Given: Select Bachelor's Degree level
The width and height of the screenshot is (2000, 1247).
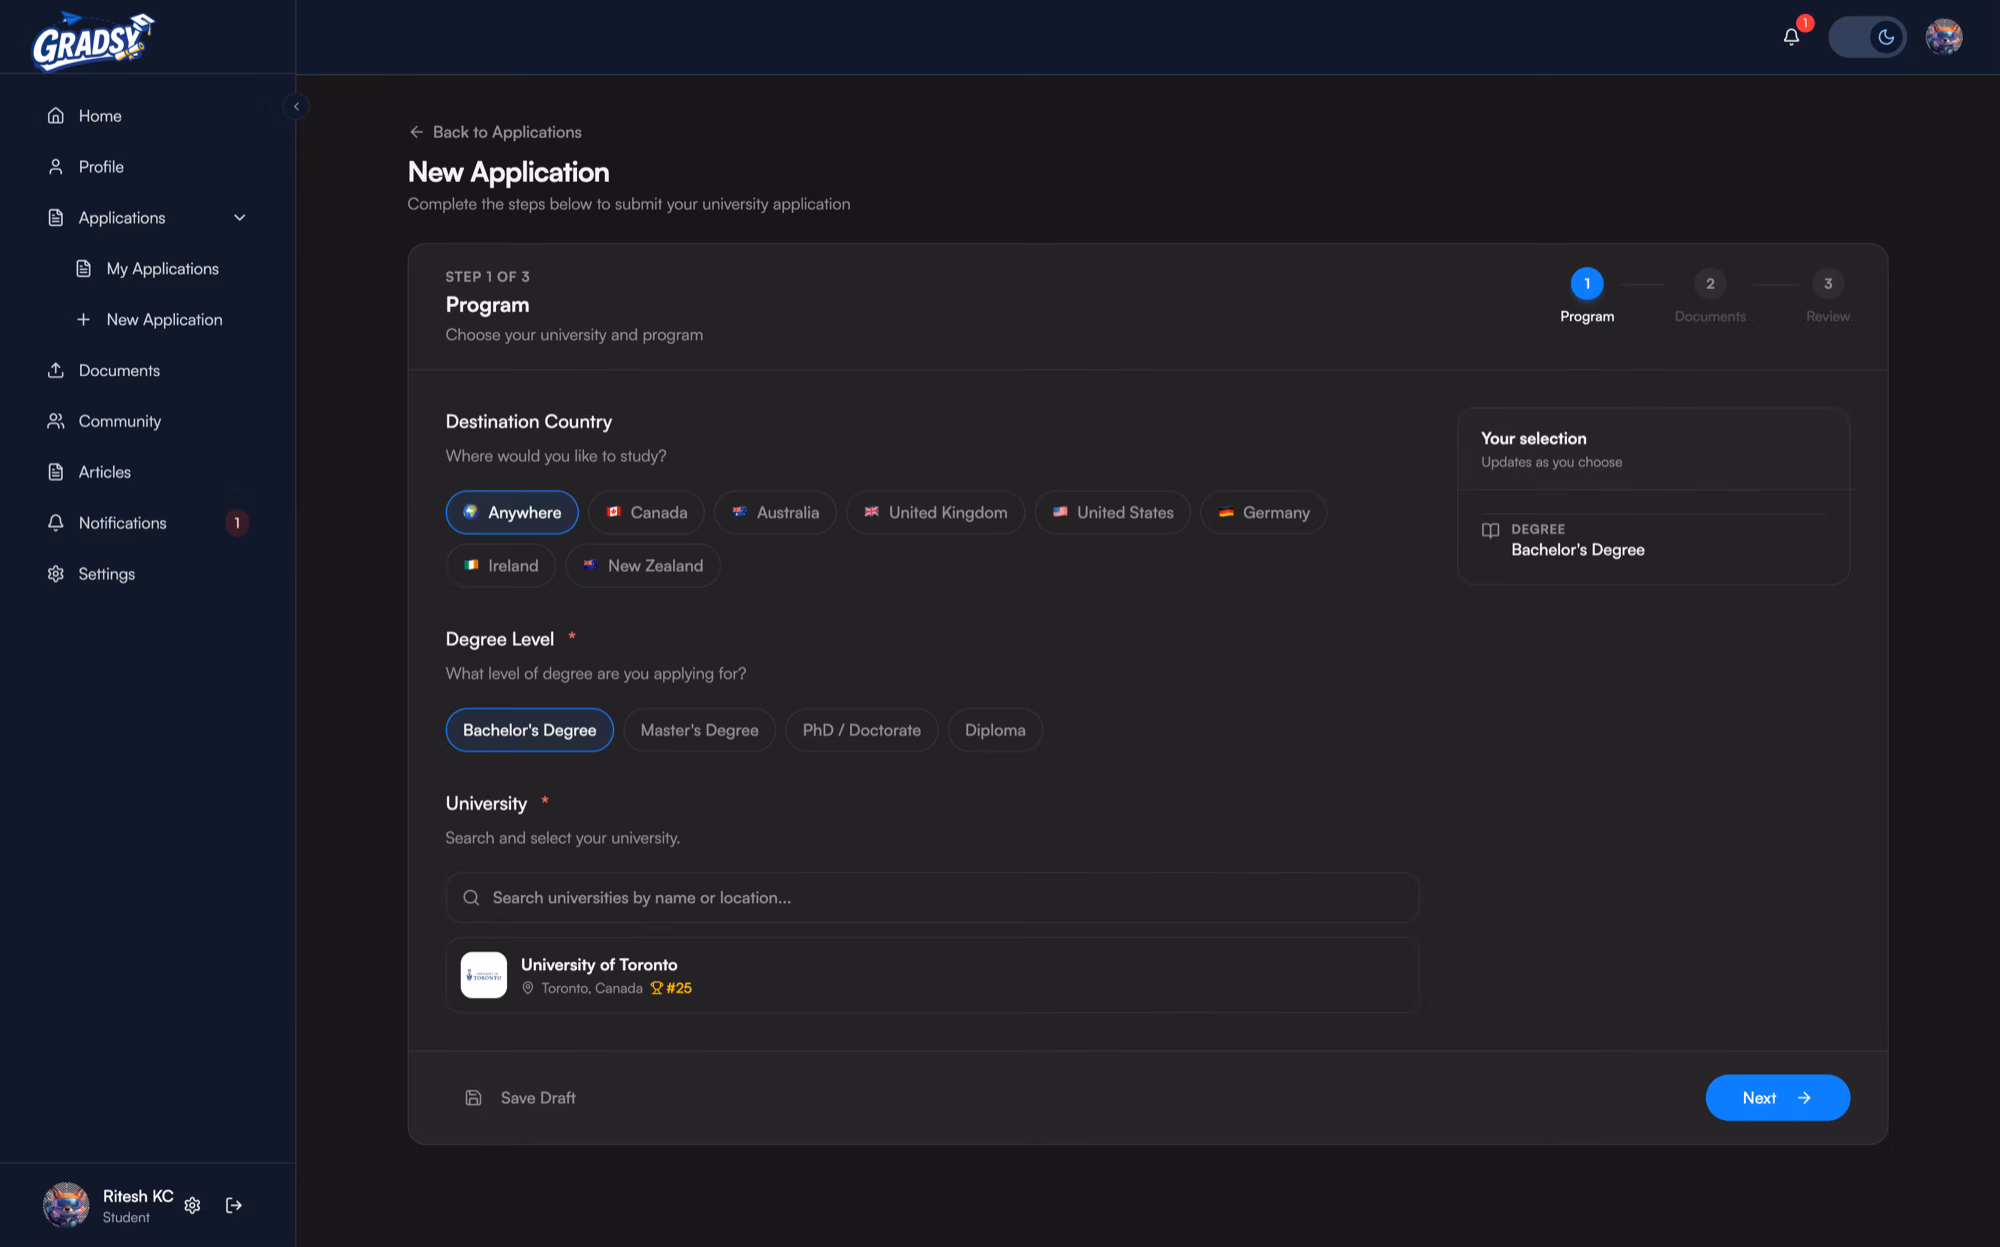Looking at the screenshot, I should point(529,731).
